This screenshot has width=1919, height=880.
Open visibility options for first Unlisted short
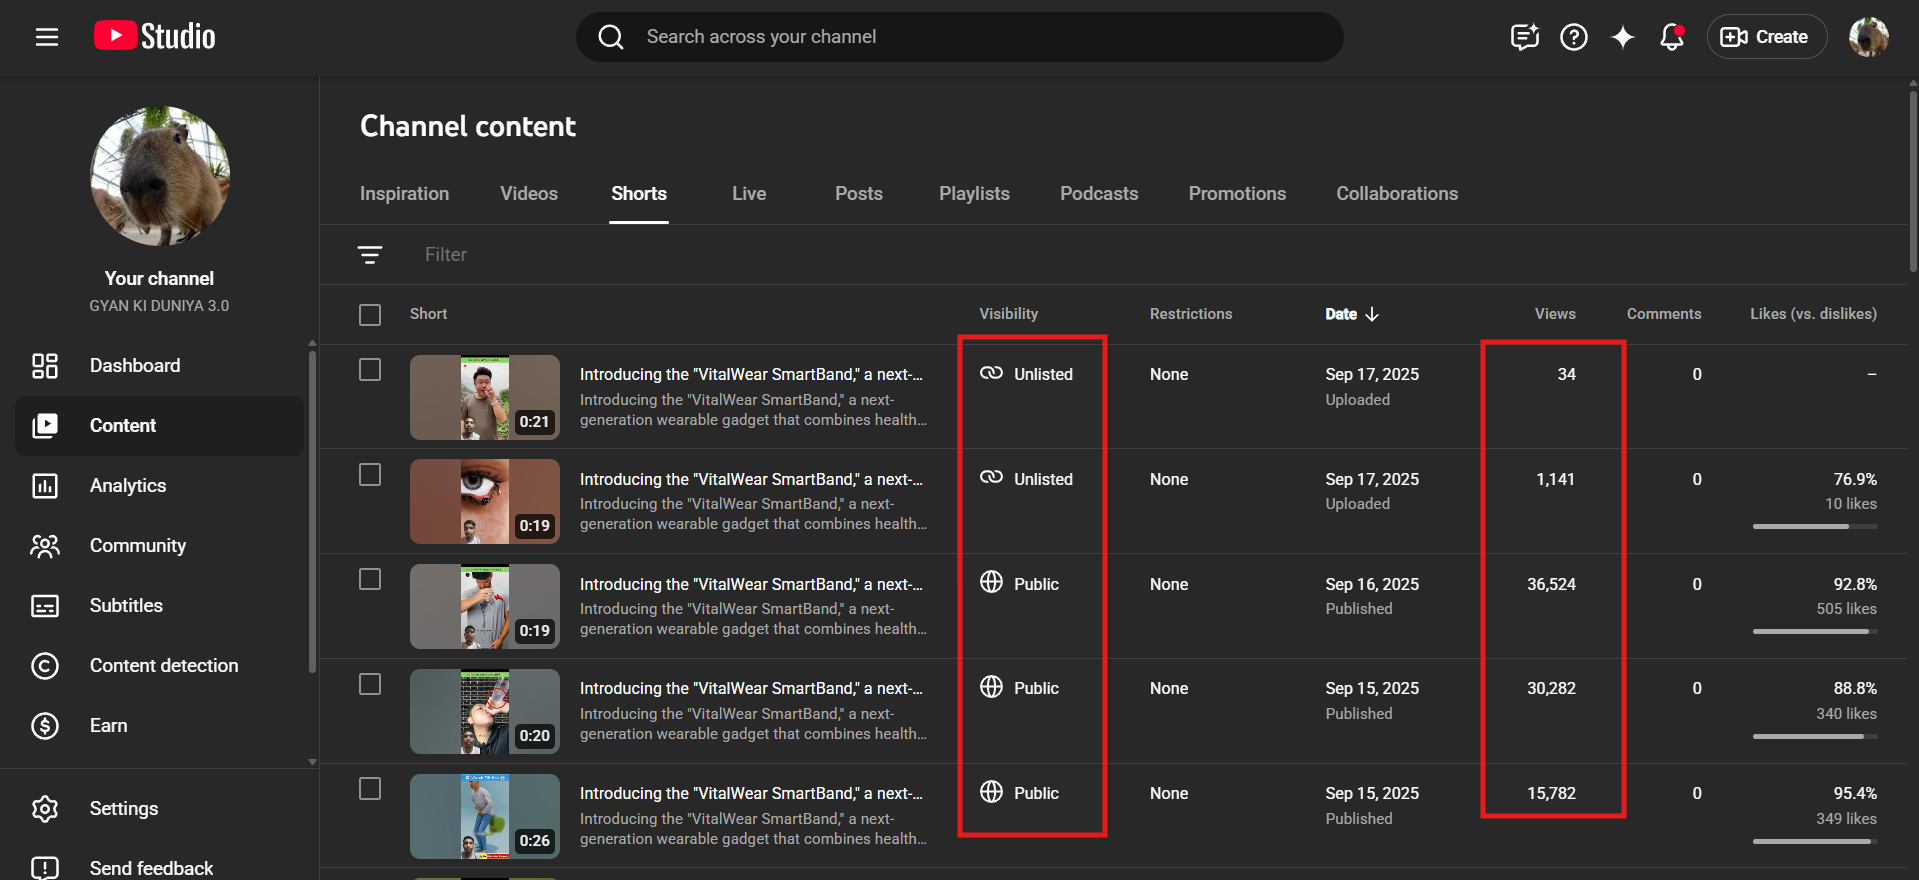tap(1027, 374)
